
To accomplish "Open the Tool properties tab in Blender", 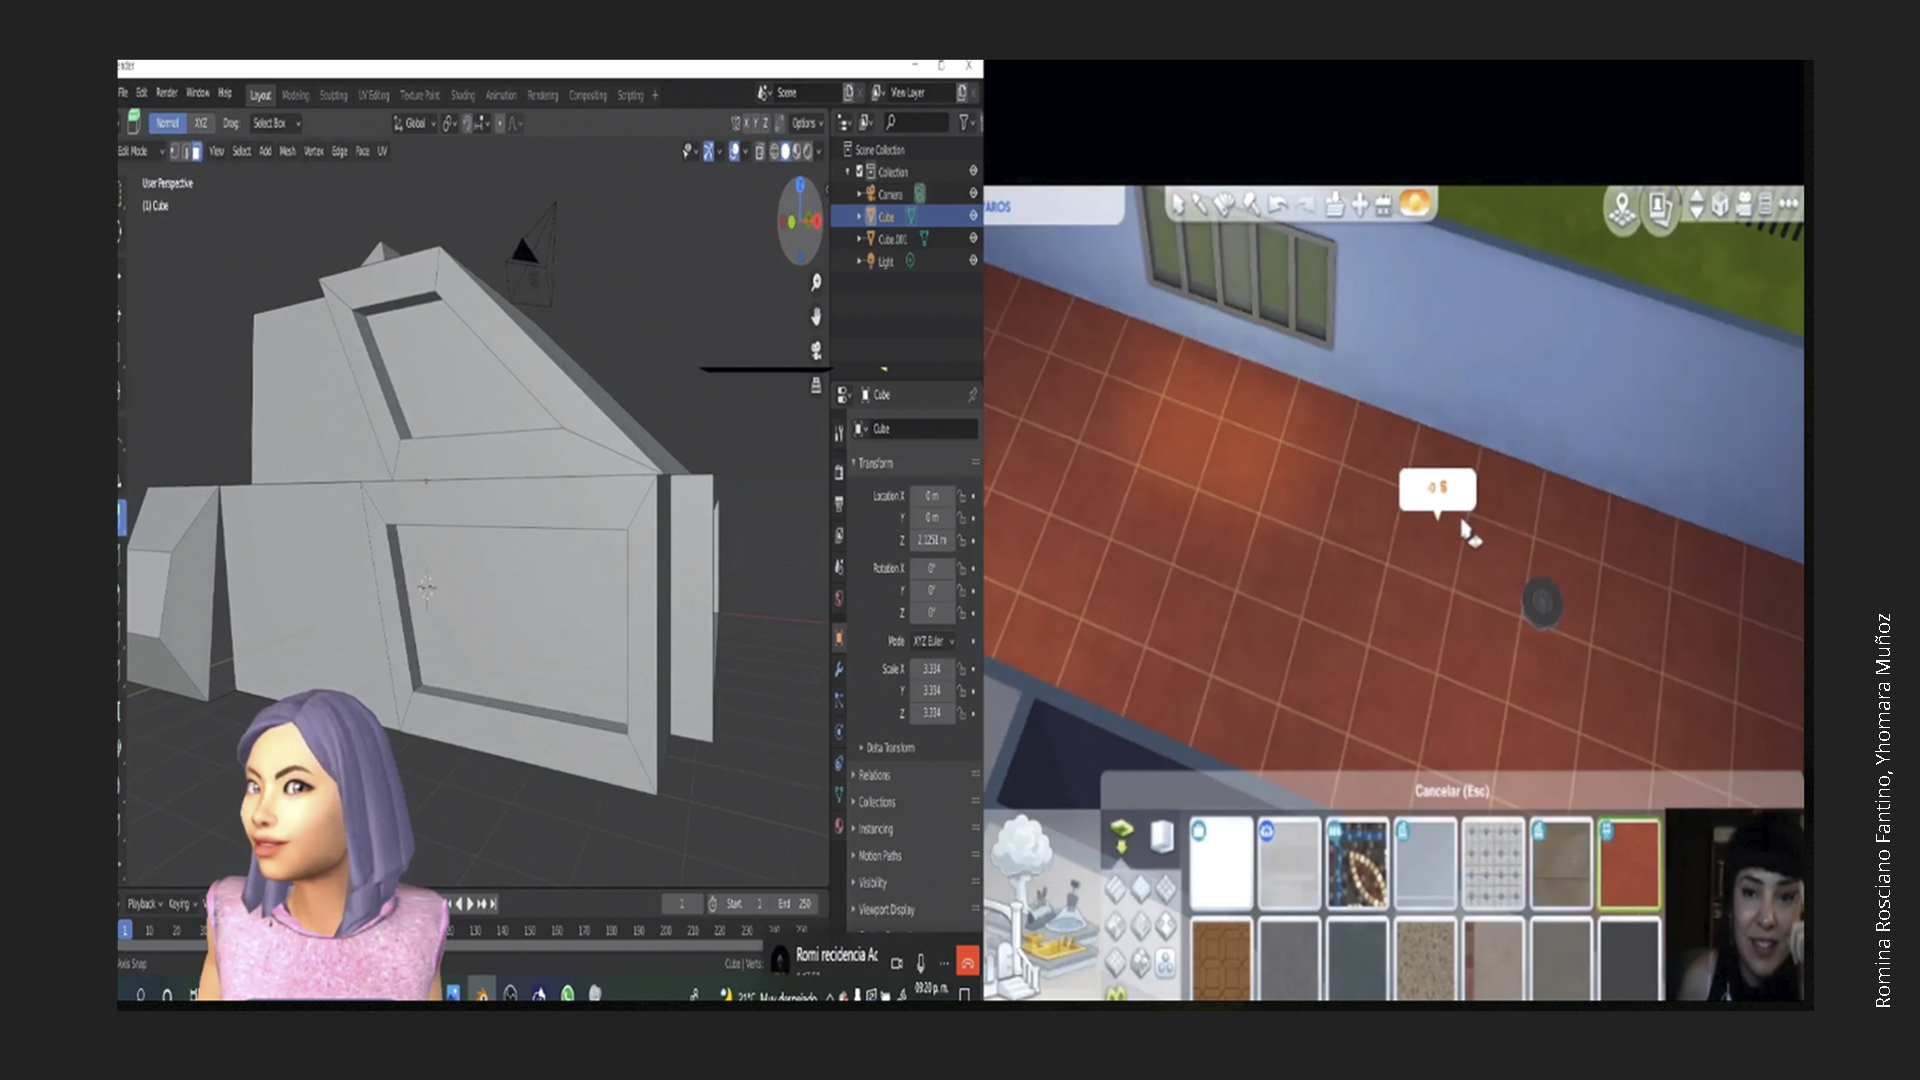I will [x=839, y=433].
